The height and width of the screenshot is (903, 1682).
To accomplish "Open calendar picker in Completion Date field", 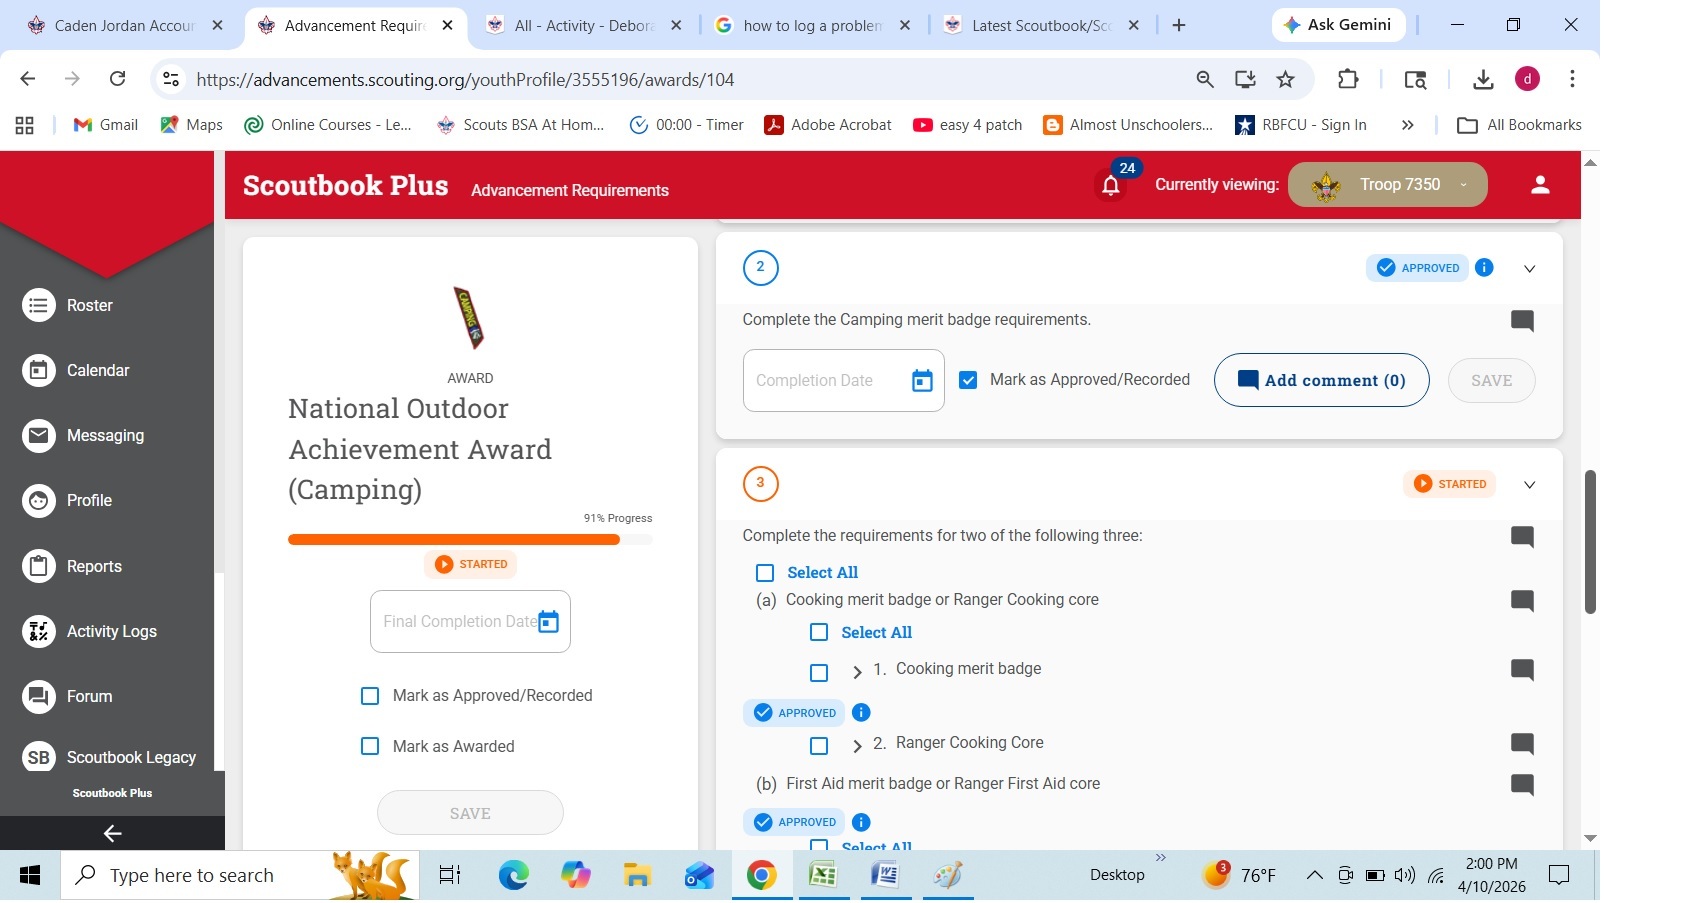I will pos(922,381).
